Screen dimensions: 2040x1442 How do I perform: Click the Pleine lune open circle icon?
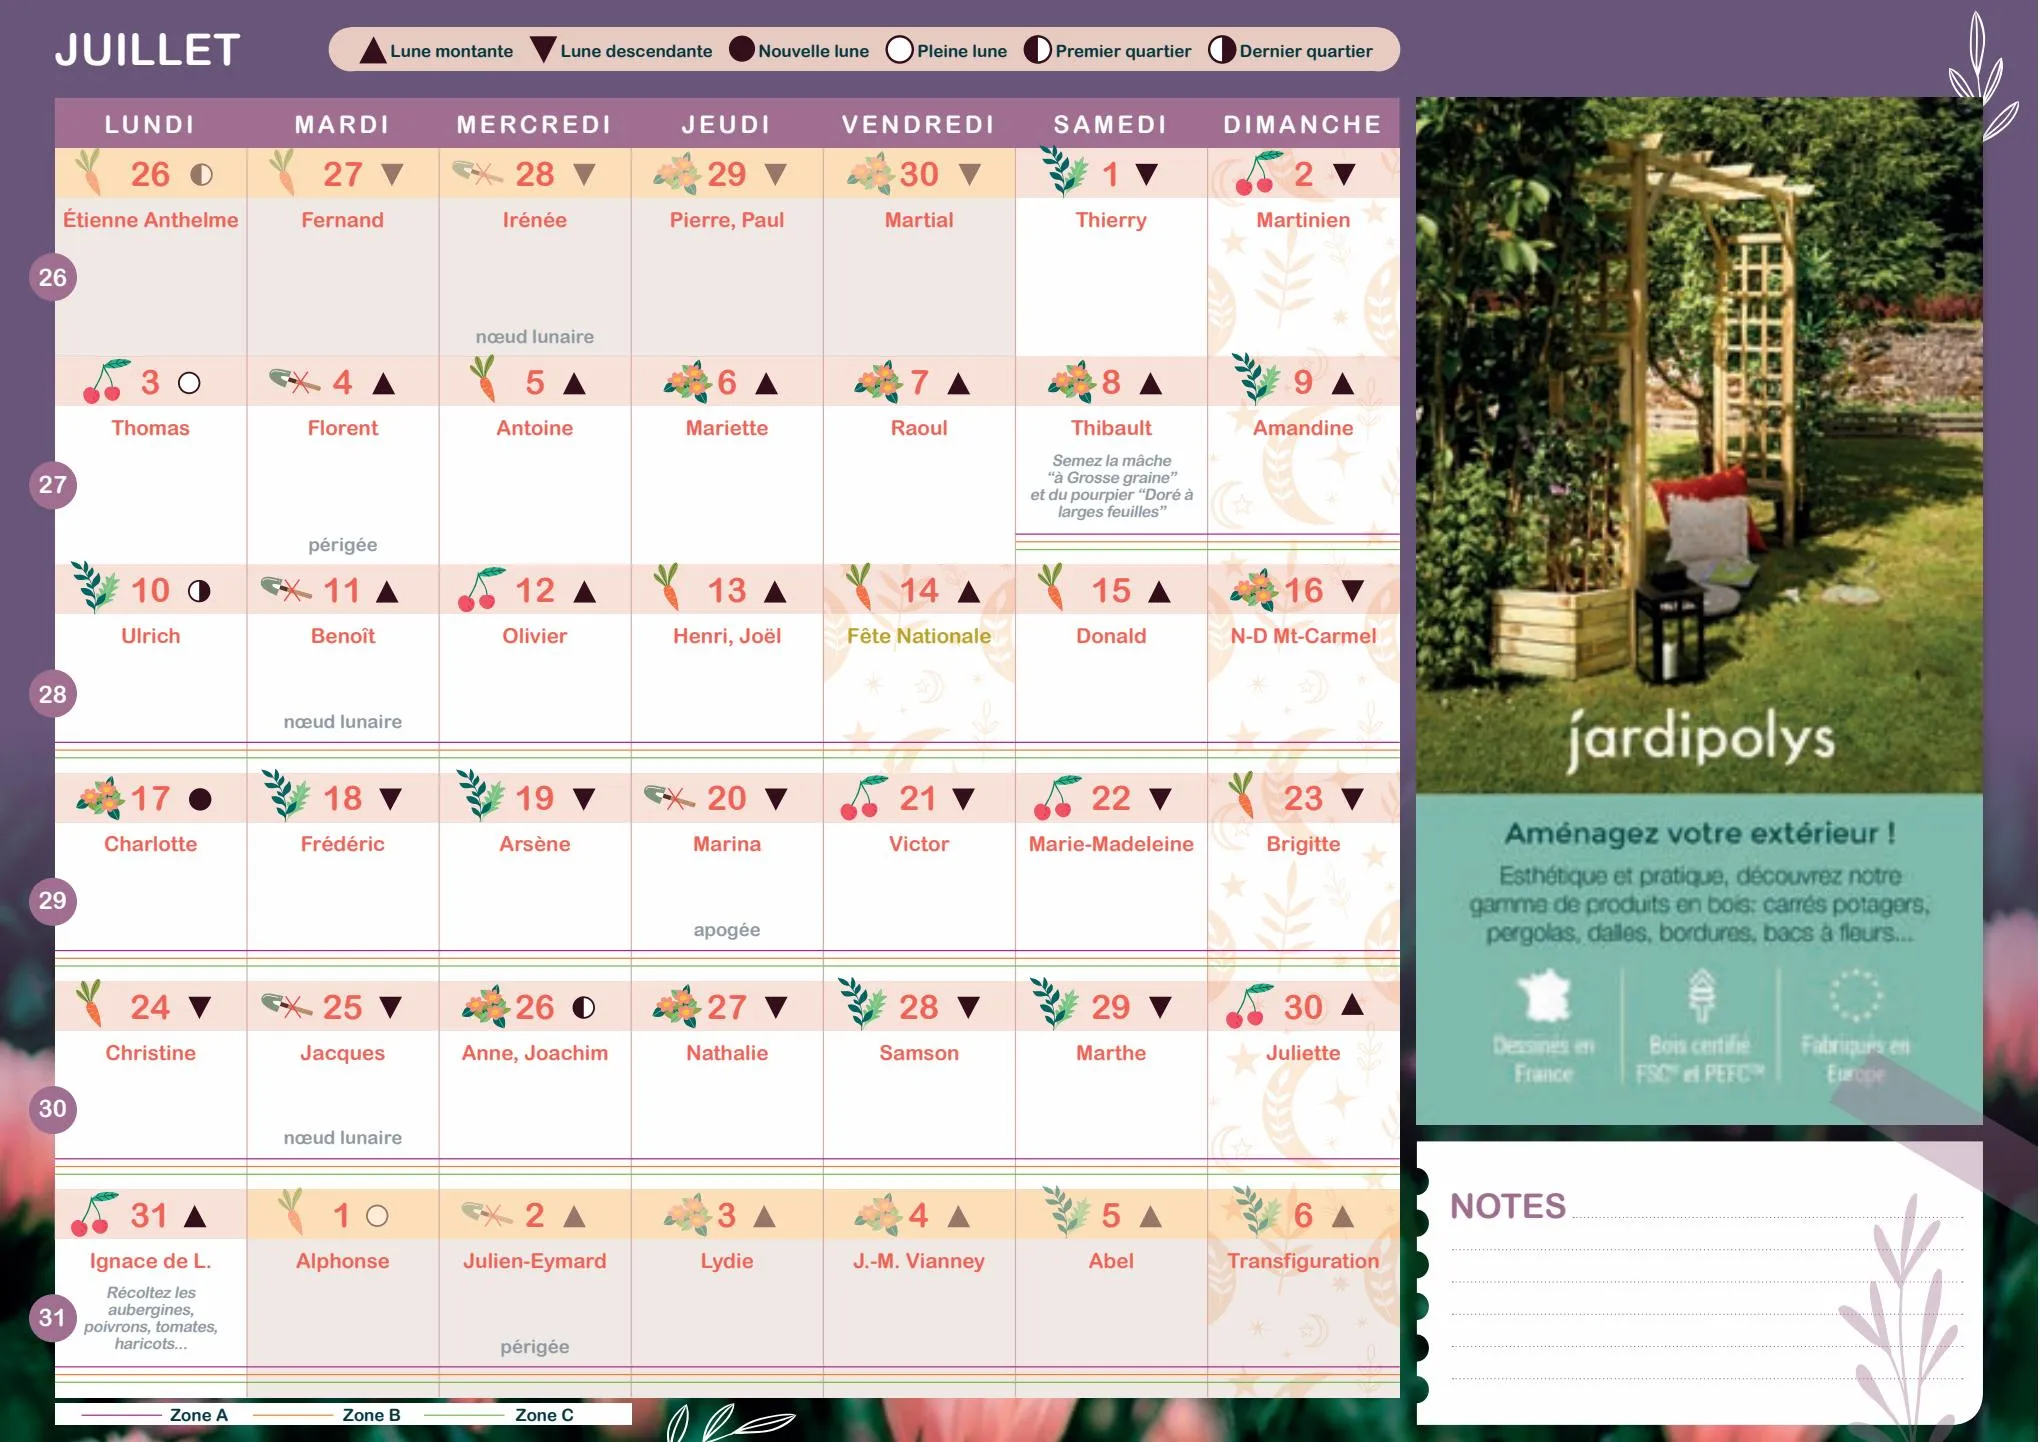891,52
